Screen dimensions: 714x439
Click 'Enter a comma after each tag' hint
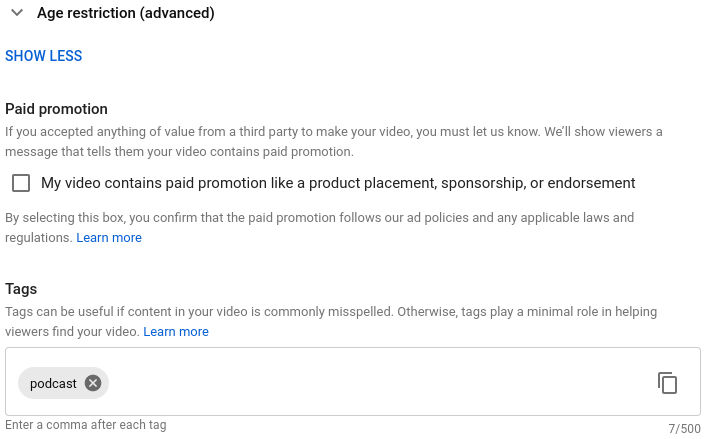pyautogui.click(x=86, y=425)
